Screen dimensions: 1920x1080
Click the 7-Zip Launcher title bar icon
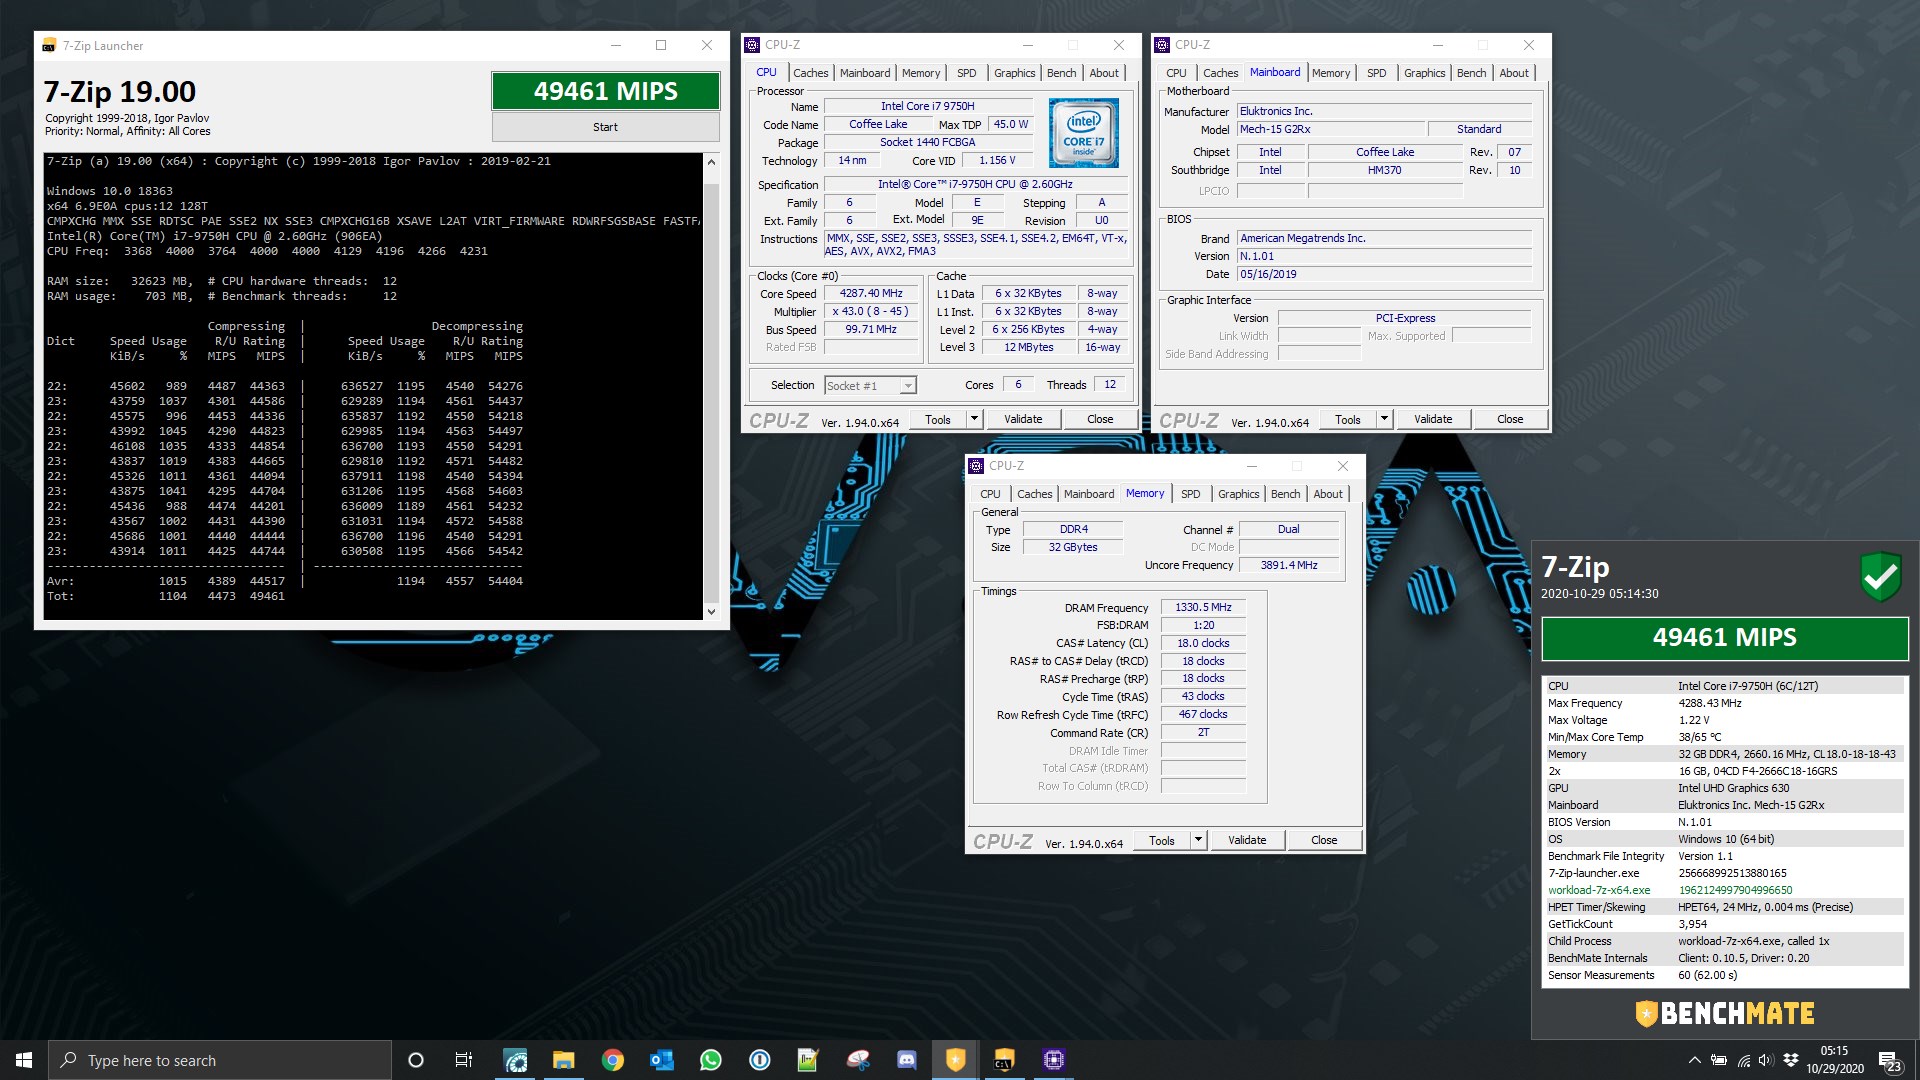pos(49,46)
